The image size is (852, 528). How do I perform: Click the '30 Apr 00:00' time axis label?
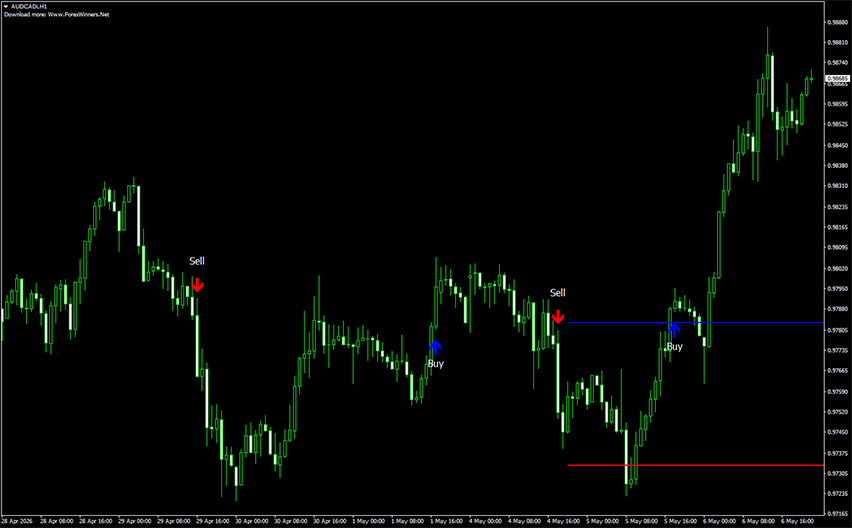[x=252, y=521]
